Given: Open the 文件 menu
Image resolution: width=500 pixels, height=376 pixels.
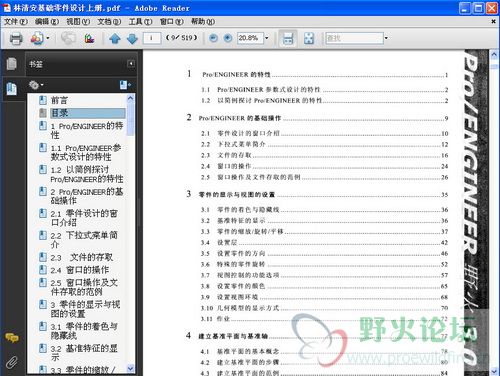Looking at the screenshot, I should pyautogui.click(x=15, y=22).
